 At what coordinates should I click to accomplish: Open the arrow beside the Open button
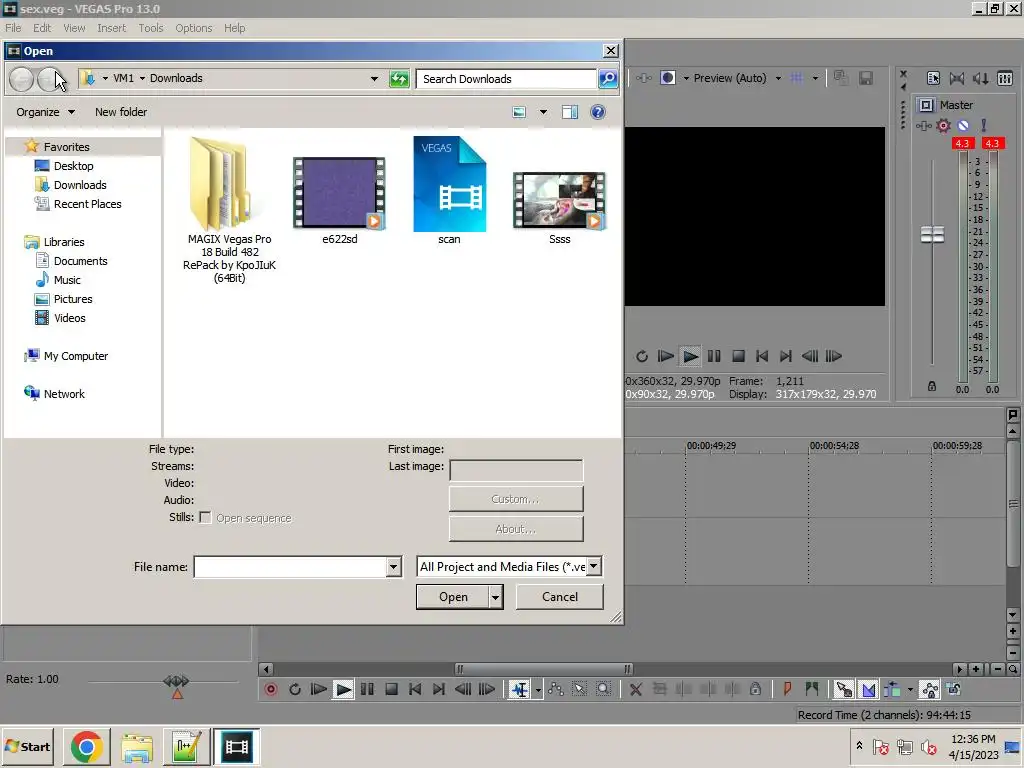click(496, 597)
